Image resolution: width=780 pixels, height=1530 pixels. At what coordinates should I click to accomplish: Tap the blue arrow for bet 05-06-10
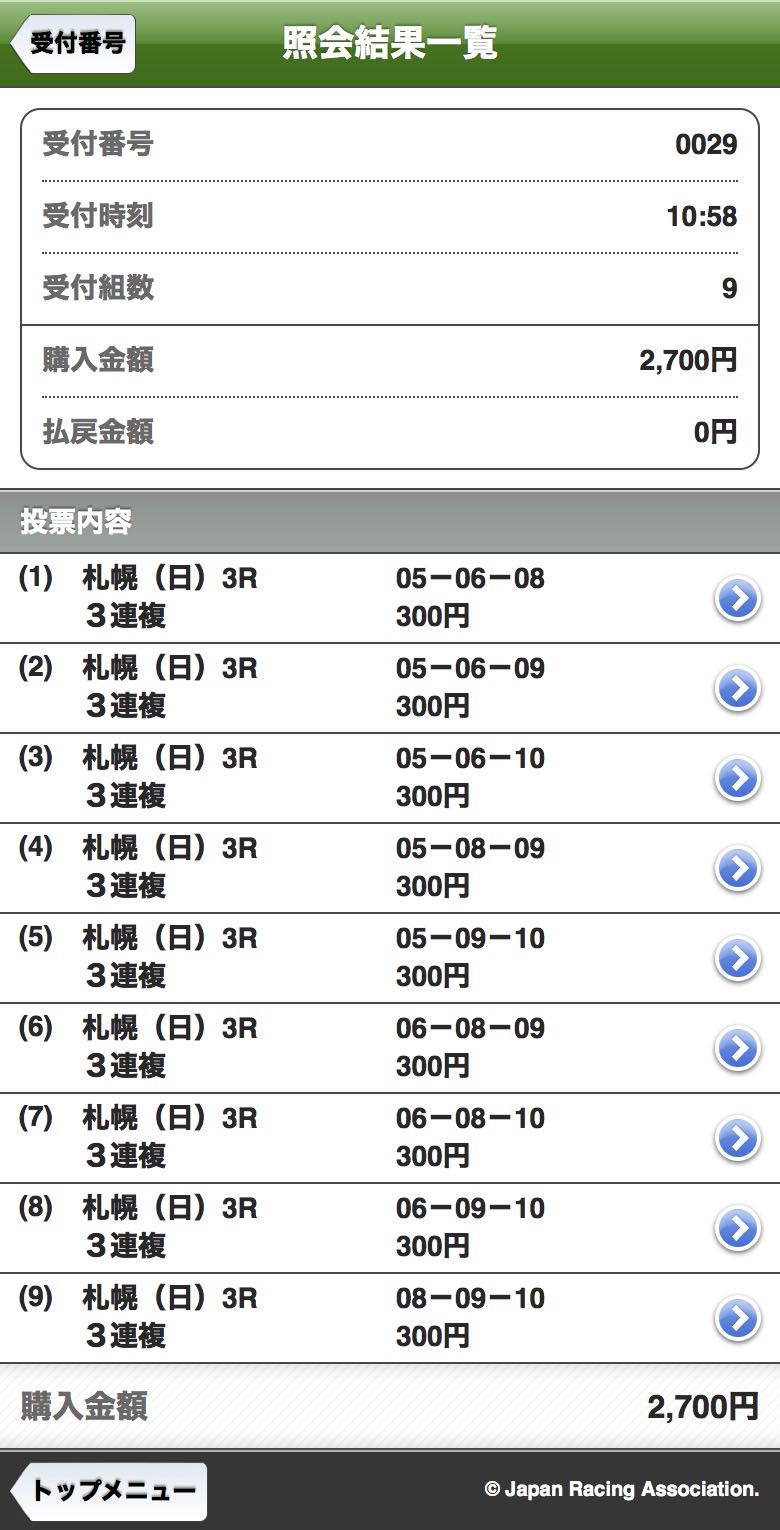pyautogui.click(x=738, y=779)
